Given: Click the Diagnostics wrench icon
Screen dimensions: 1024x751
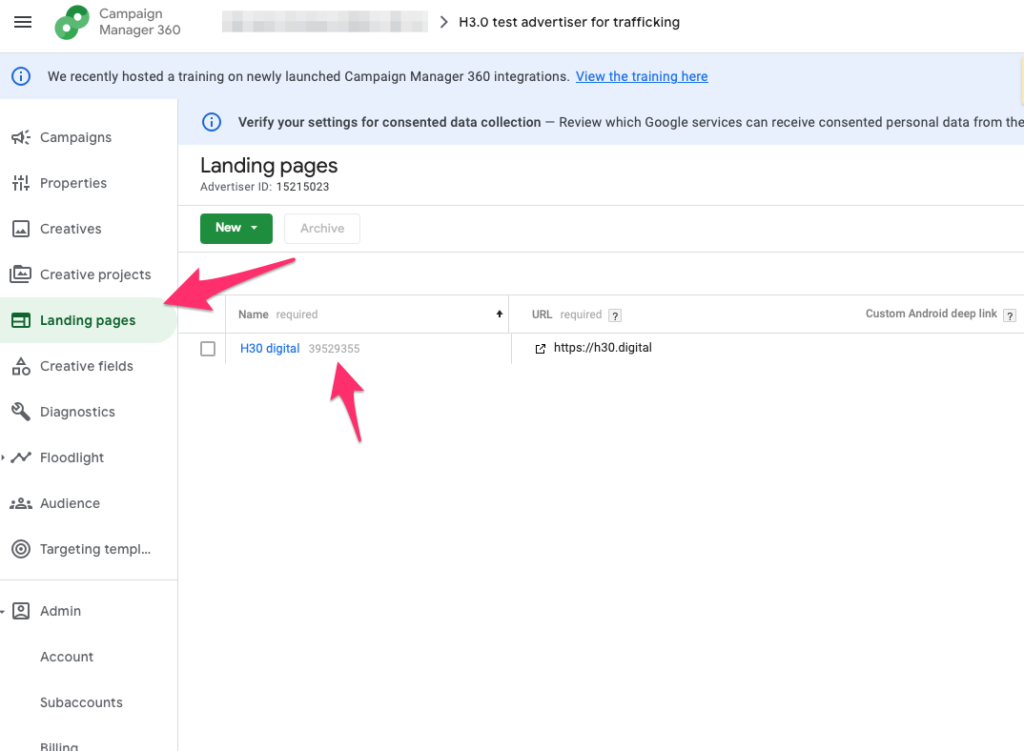Looking at the screenshot, I should click(x=20, y=412).
